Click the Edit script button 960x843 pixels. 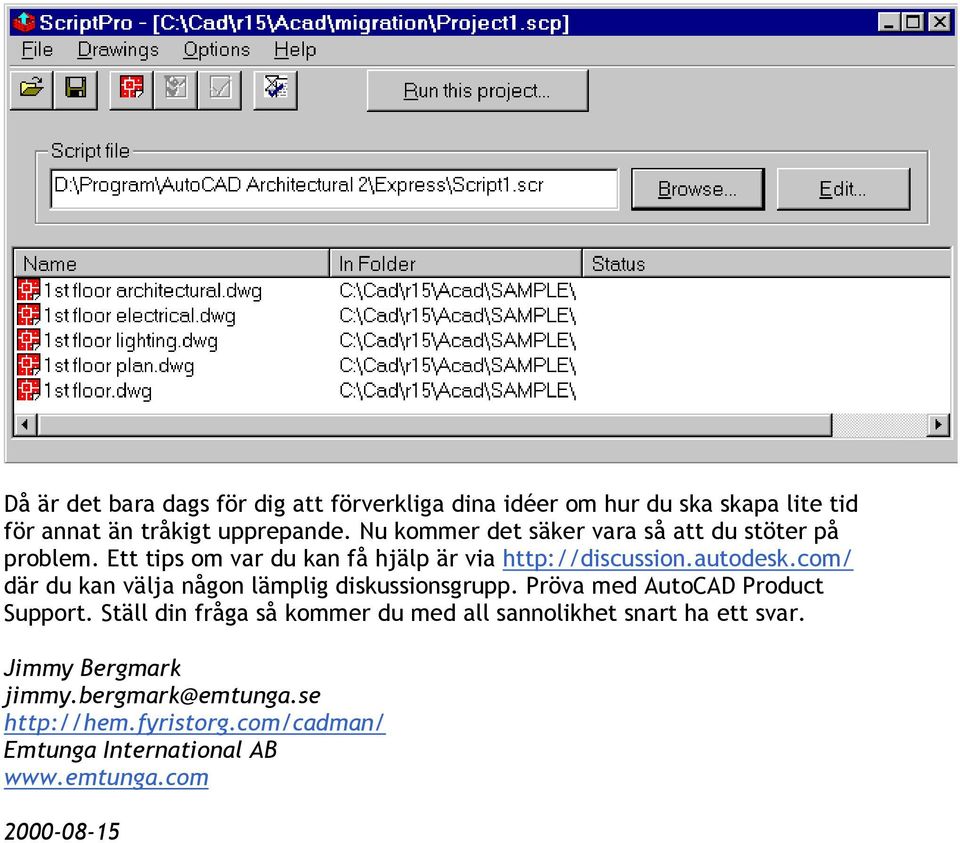[x=843, y=189]
